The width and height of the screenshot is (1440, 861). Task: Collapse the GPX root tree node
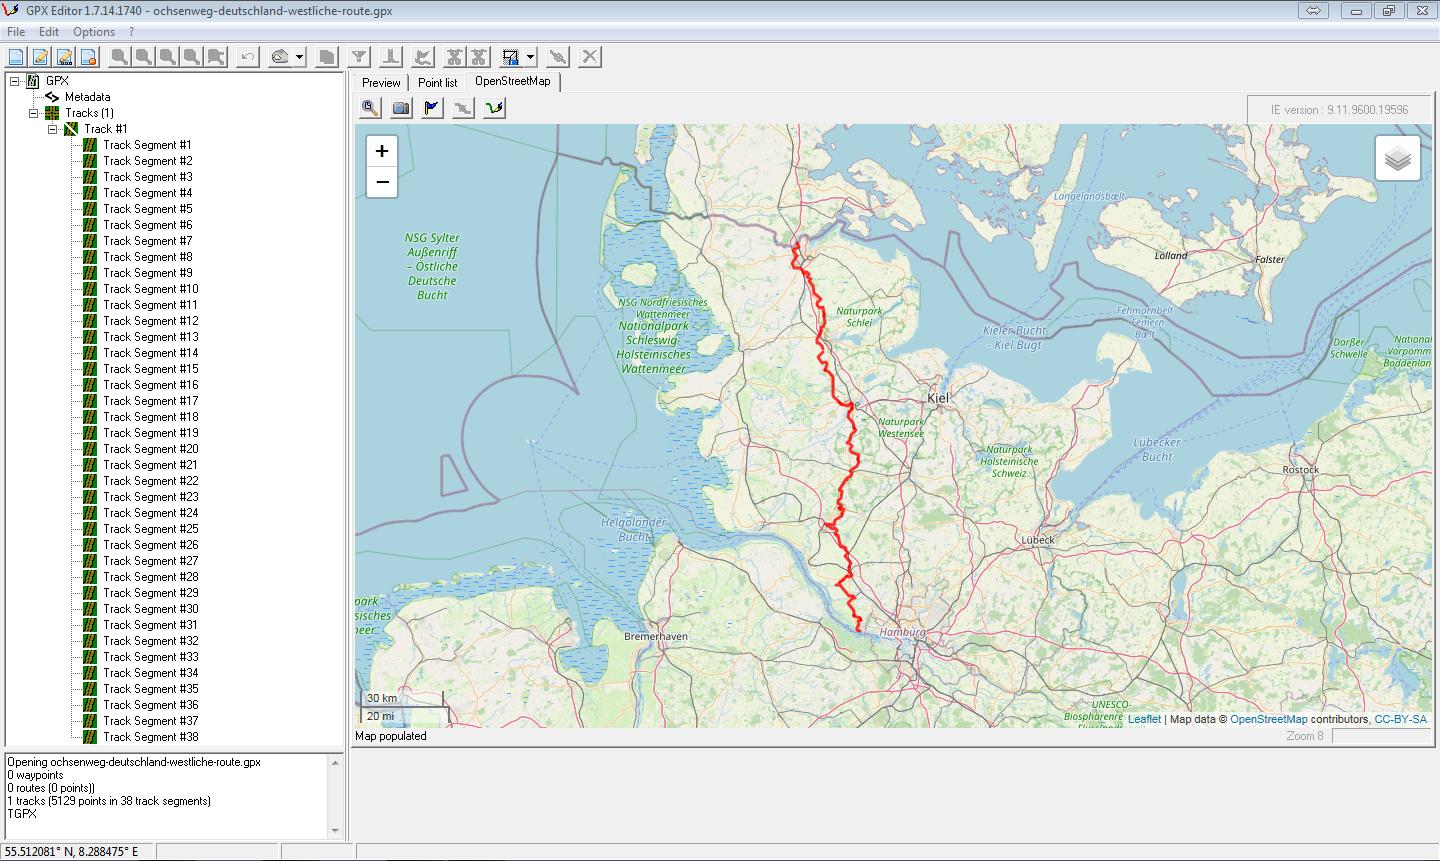[x=15, y=81]
